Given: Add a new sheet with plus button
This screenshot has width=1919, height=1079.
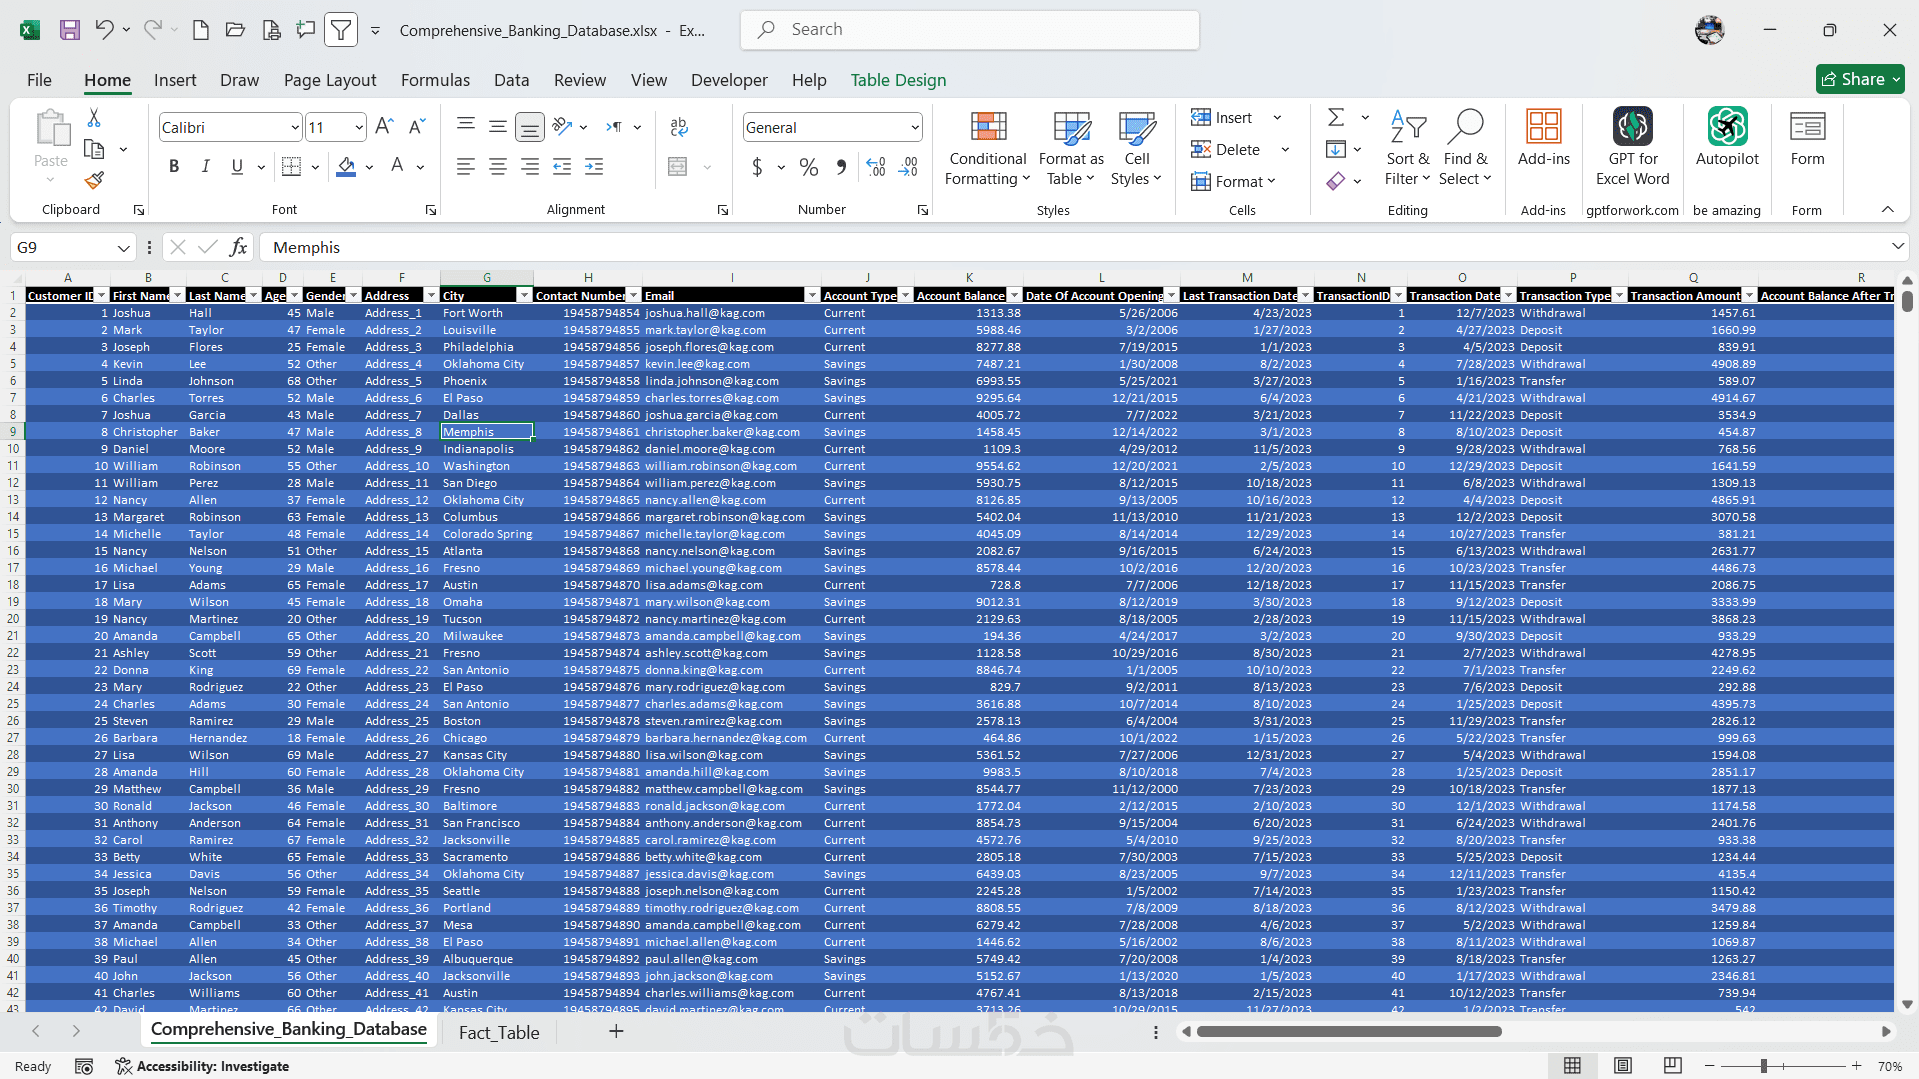Looking at the screenshot, I should [616, 1031].
